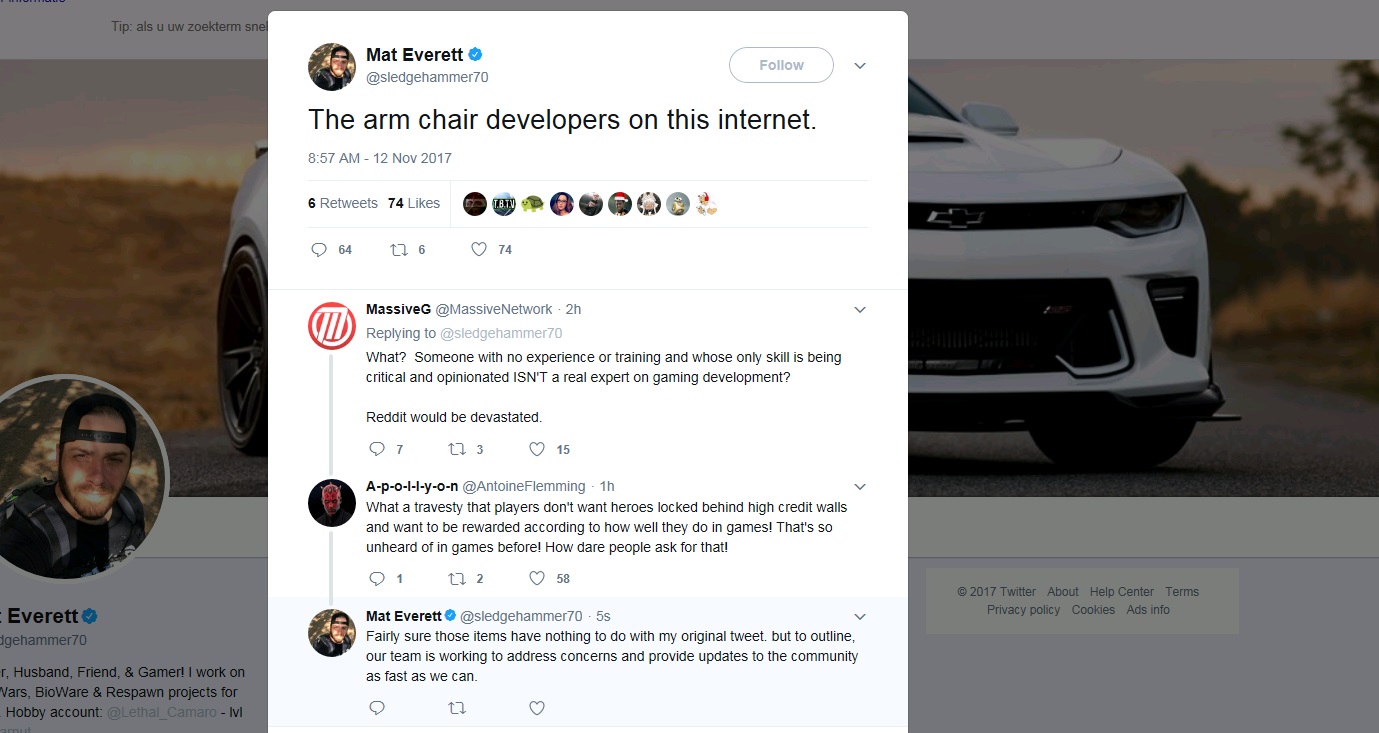
Task: Retweet the arm chair developers tweet
Action: [400, 250]
